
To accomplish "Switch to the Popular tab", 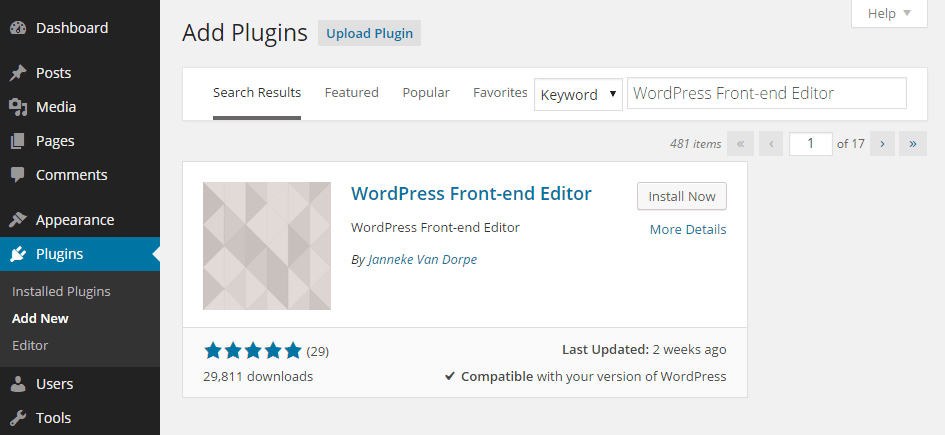I will [426, 93].
